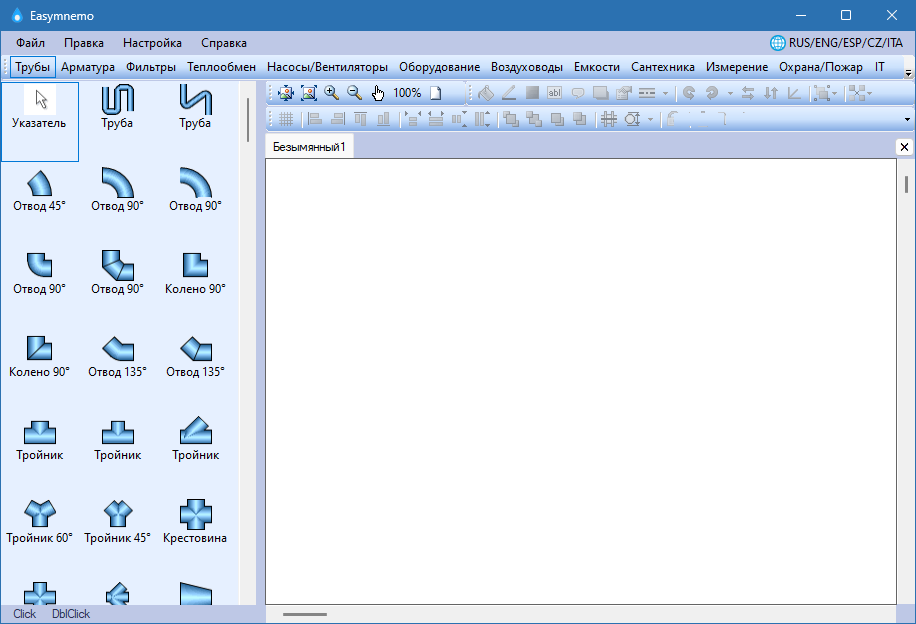Click the align left edges icon
The width and height of the screenshot is (916, 624).
pyautogui.click(x=315, y=119)
